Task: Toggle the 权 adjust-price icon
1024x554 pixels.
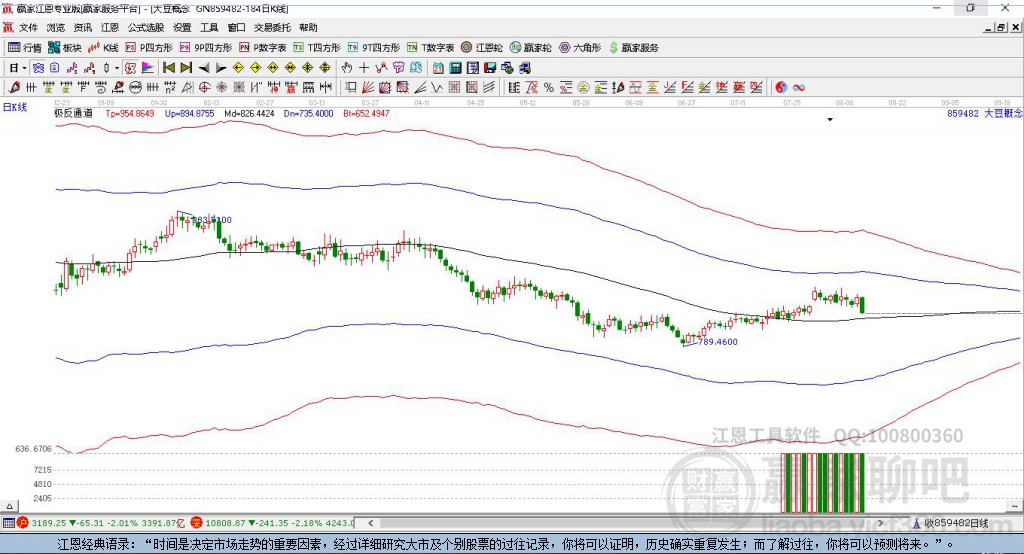Action: click(x=130, y=68)
